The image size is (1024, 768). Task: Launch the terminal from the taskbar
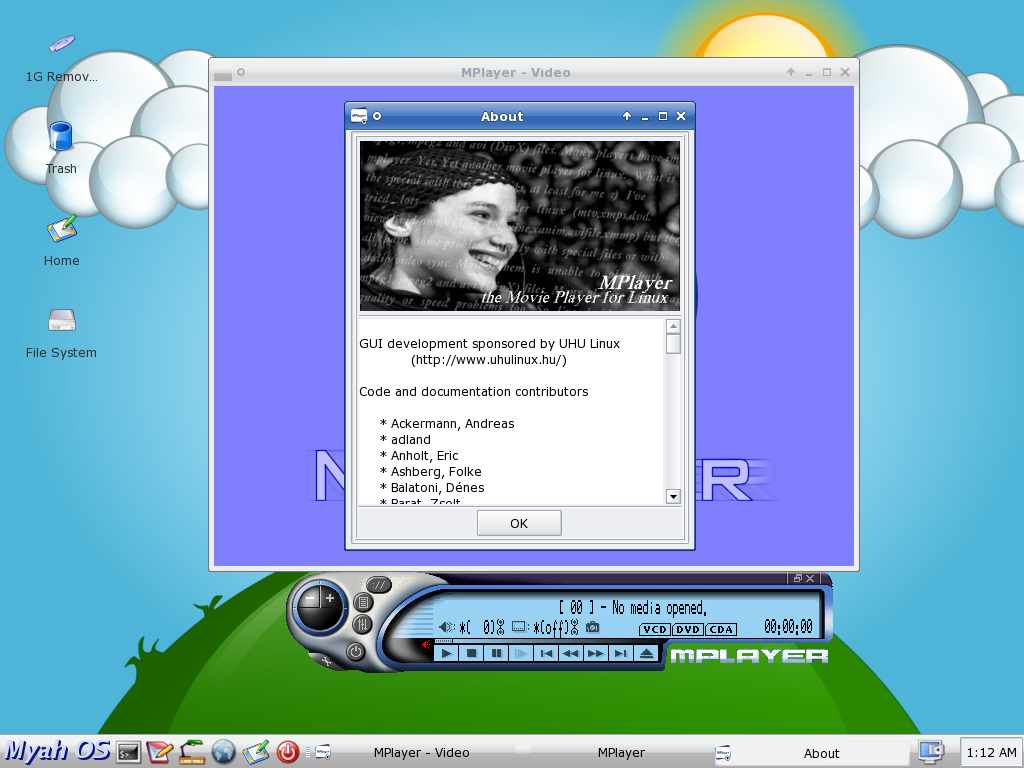pyautogui.click(x=128, y=752)
